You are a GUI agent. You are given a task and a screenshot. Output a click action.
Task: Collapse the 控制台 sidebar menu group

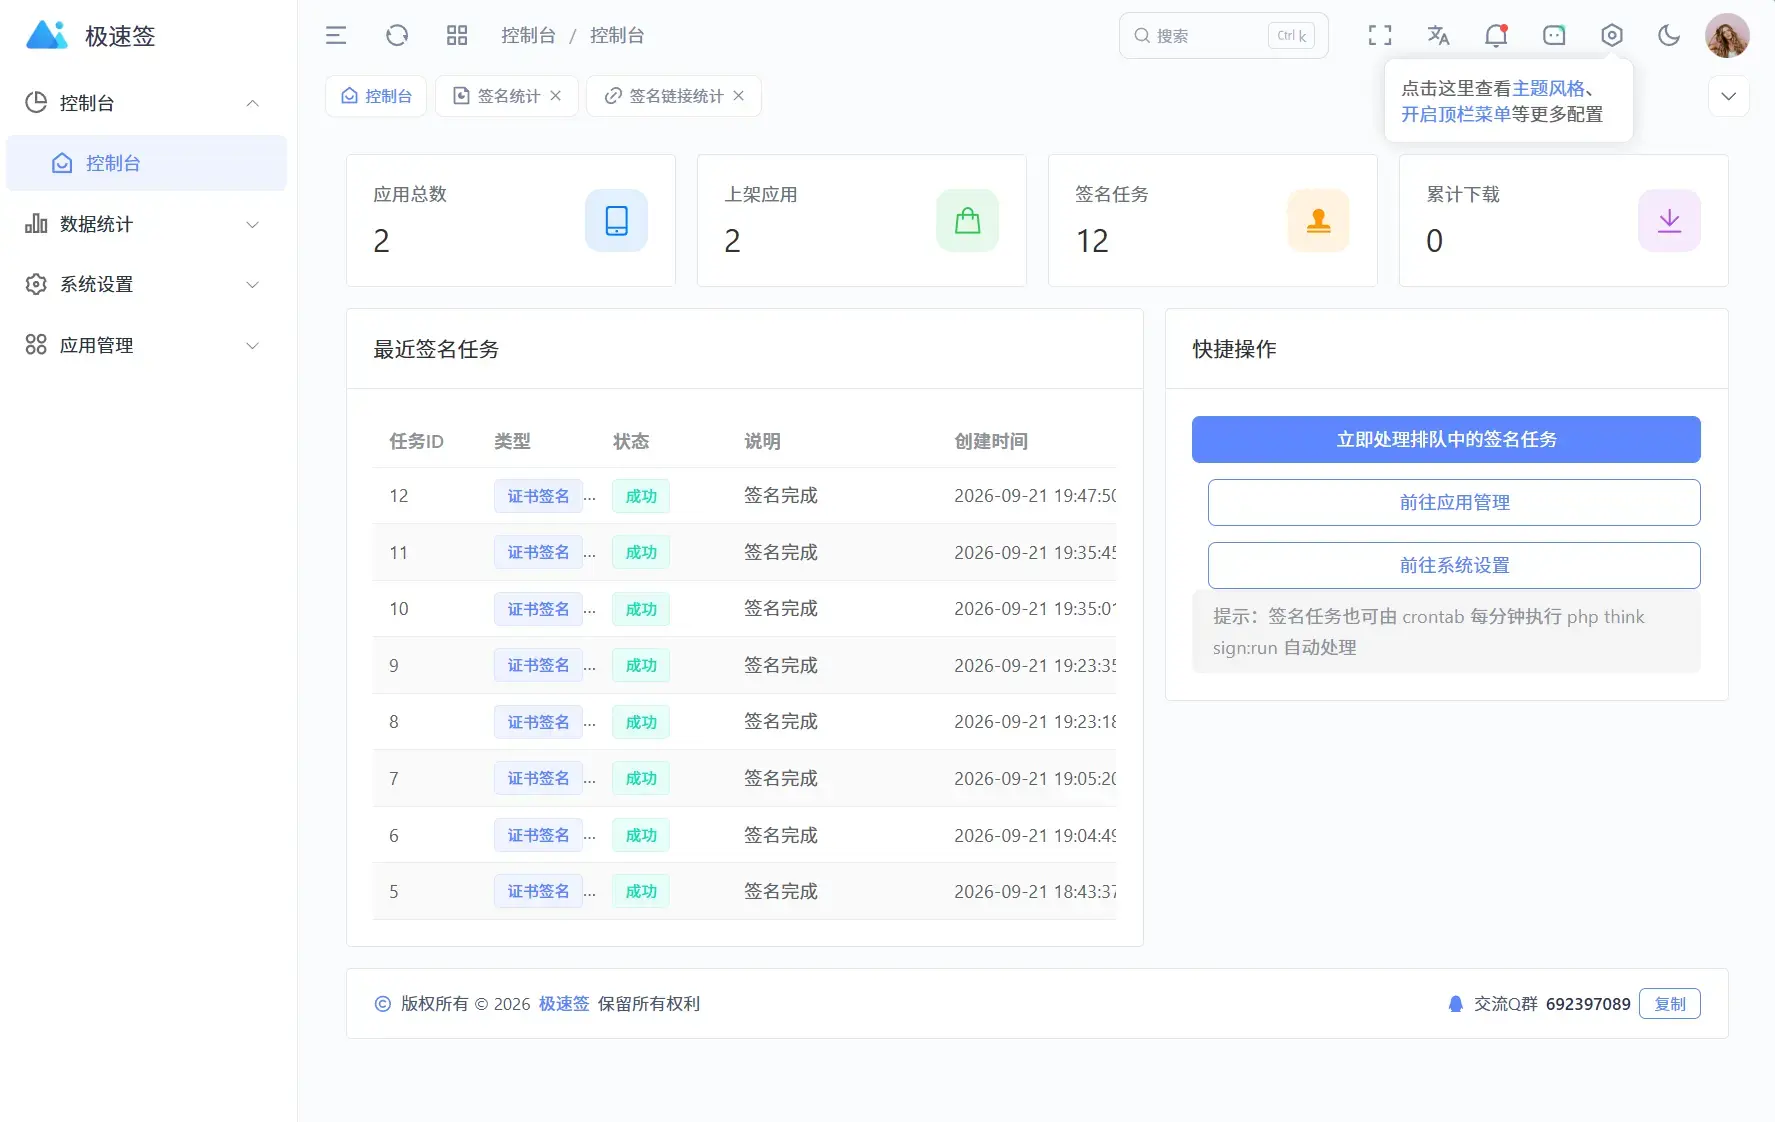pyautogui.click(x=146, y=103)
